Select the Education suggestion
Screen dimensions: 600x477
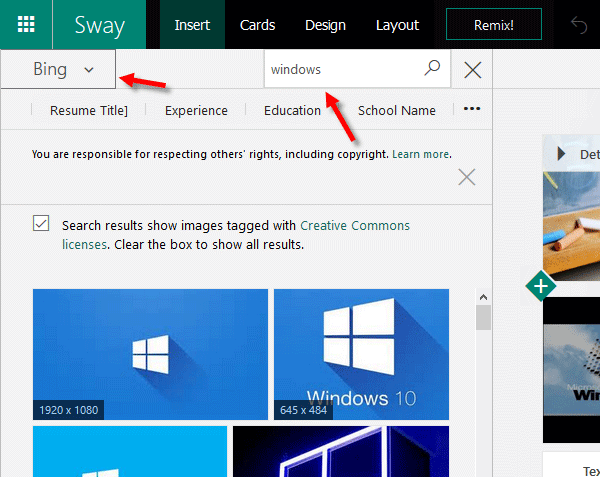[x=292, y=111]
